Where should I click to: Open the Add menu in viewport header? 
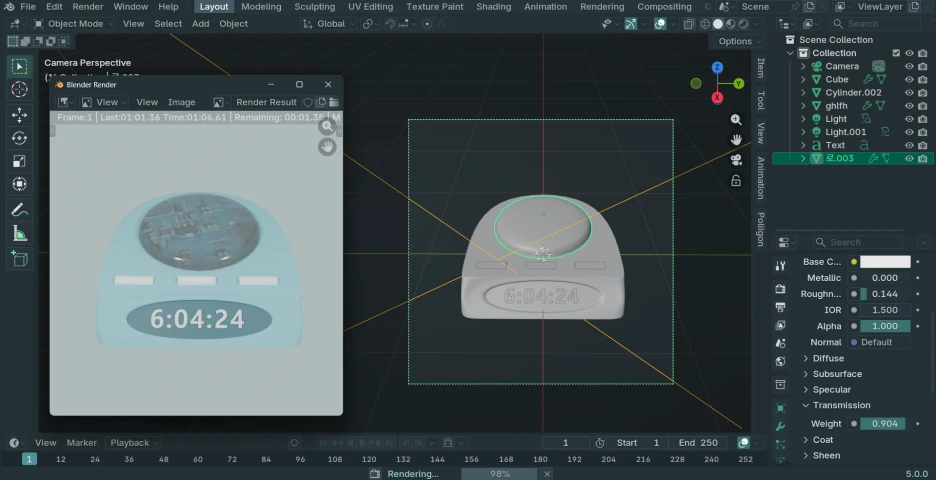(x=201, y=24)
